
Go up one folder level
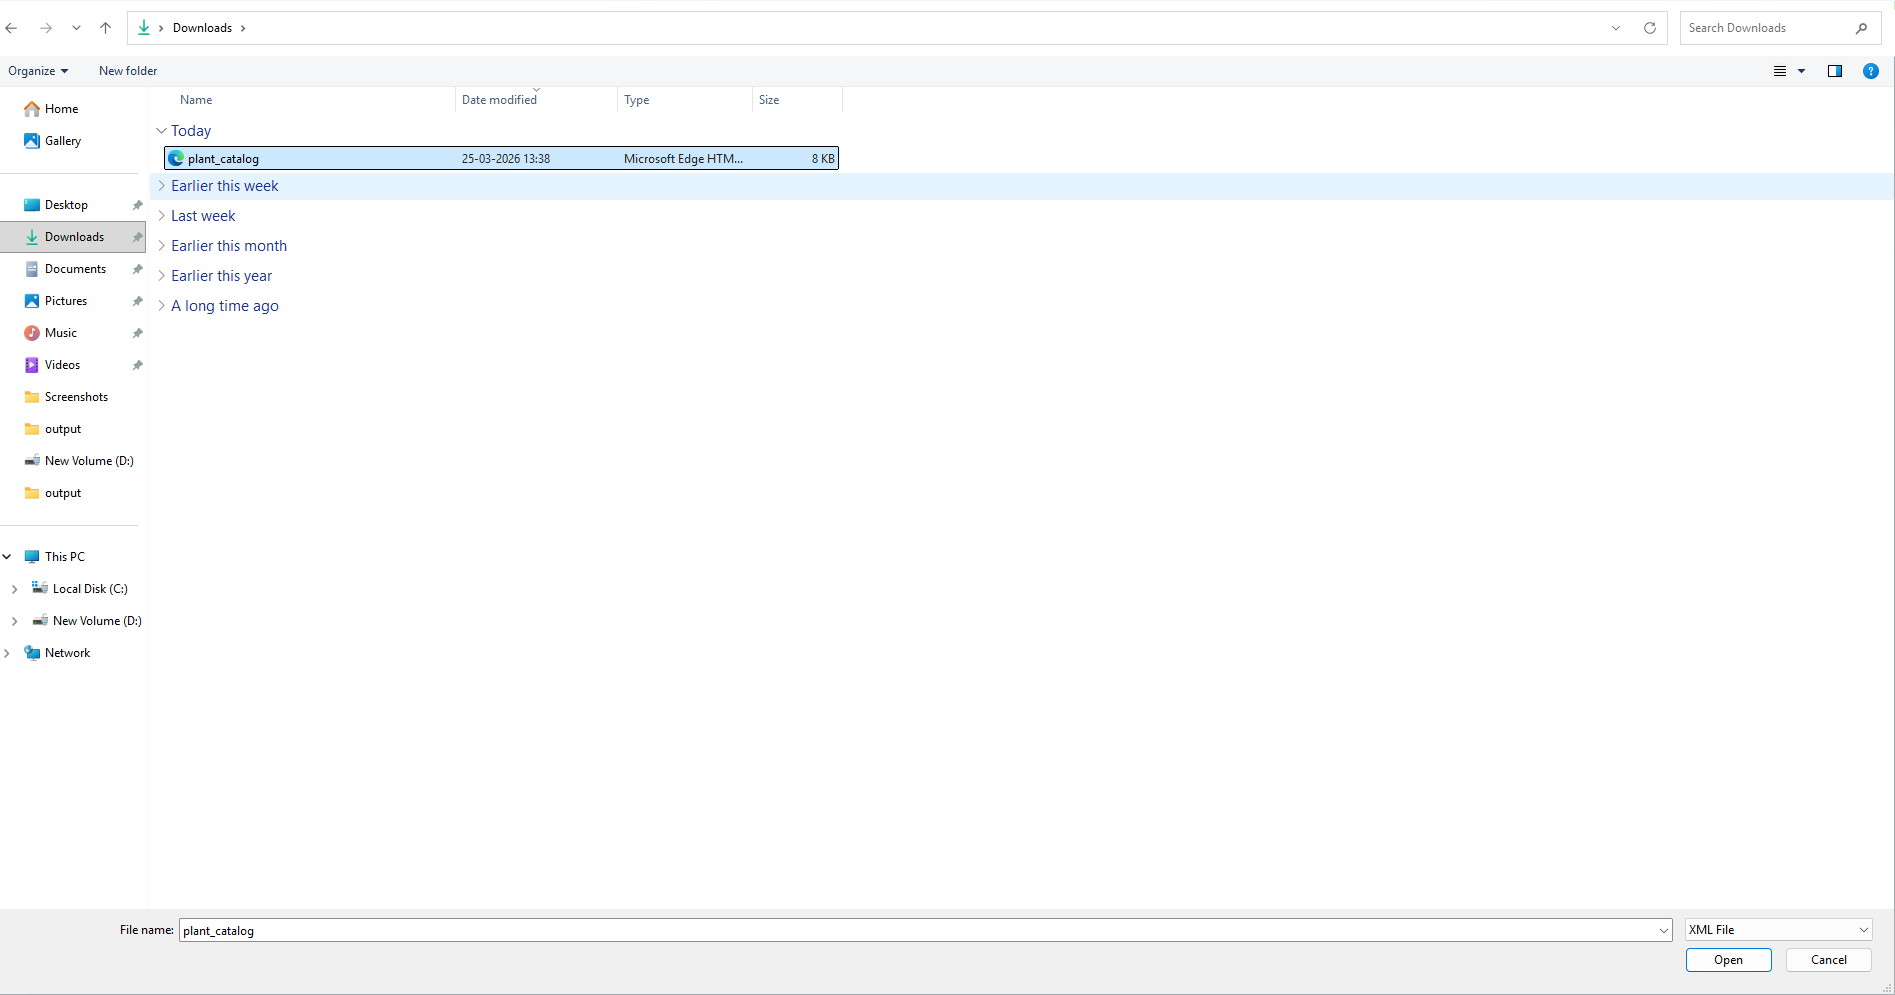(x=105, y=28)
